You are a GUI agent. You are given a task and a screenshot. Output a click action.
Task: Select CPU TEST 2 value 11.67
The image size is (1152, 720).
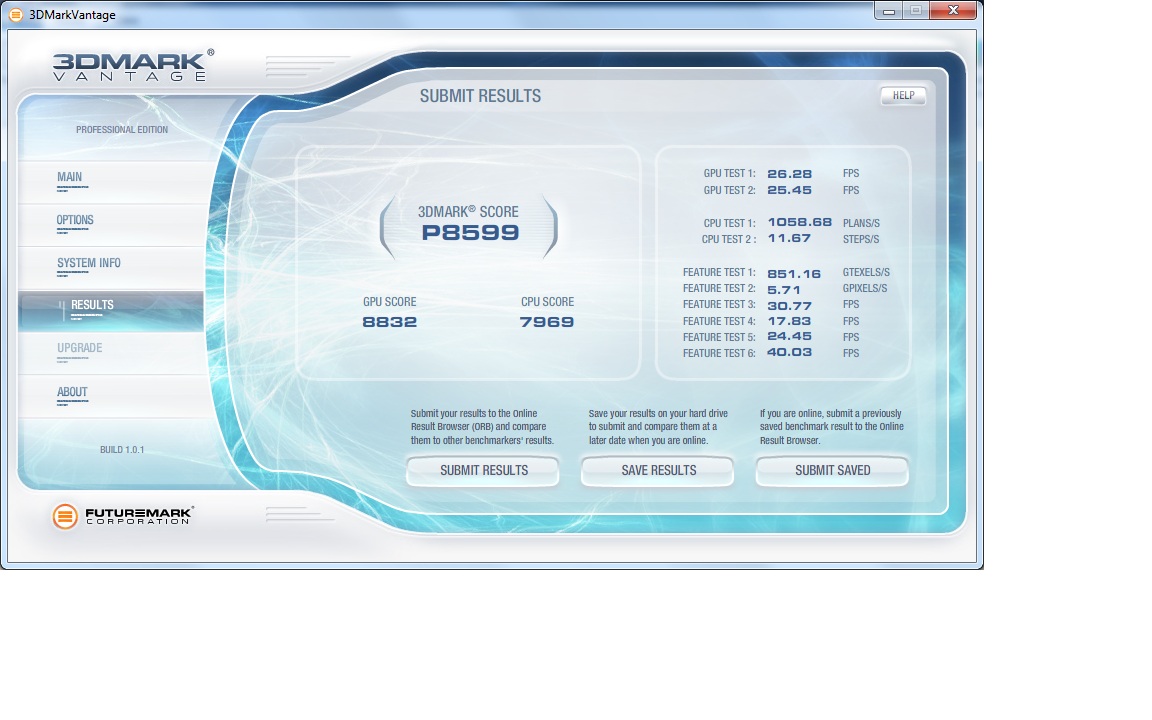click(x=789, y=238)
